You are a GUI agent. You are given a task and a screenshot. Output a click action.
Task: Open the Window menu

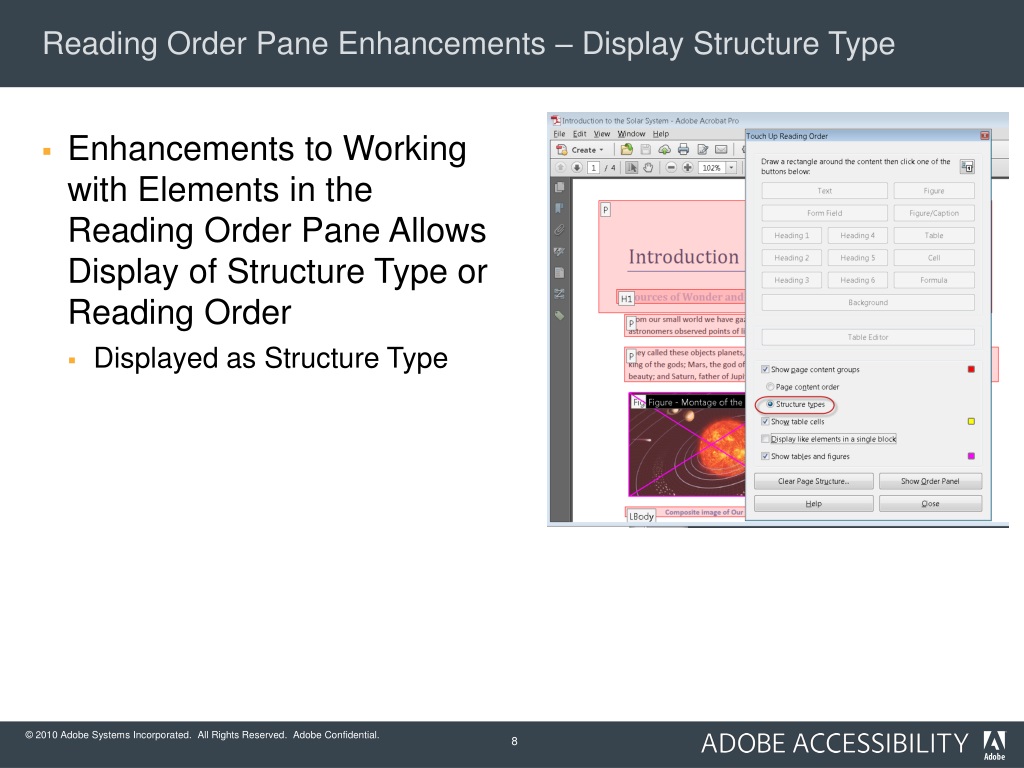click(632, 134)
